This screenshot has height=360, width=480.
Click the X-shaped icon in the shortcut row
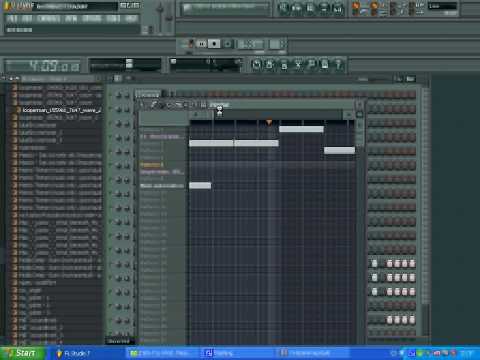tap(298, 65)
